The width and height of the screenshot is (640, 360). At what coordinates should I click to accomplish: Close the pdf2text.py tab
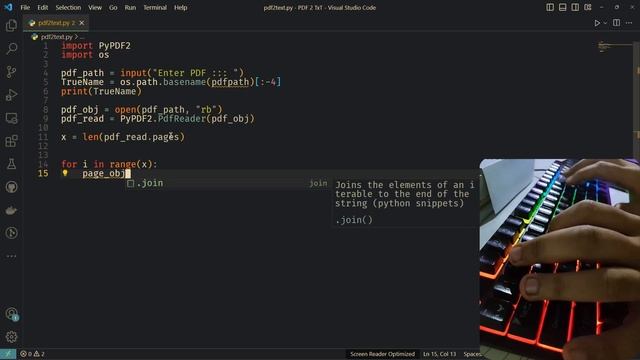82,23
